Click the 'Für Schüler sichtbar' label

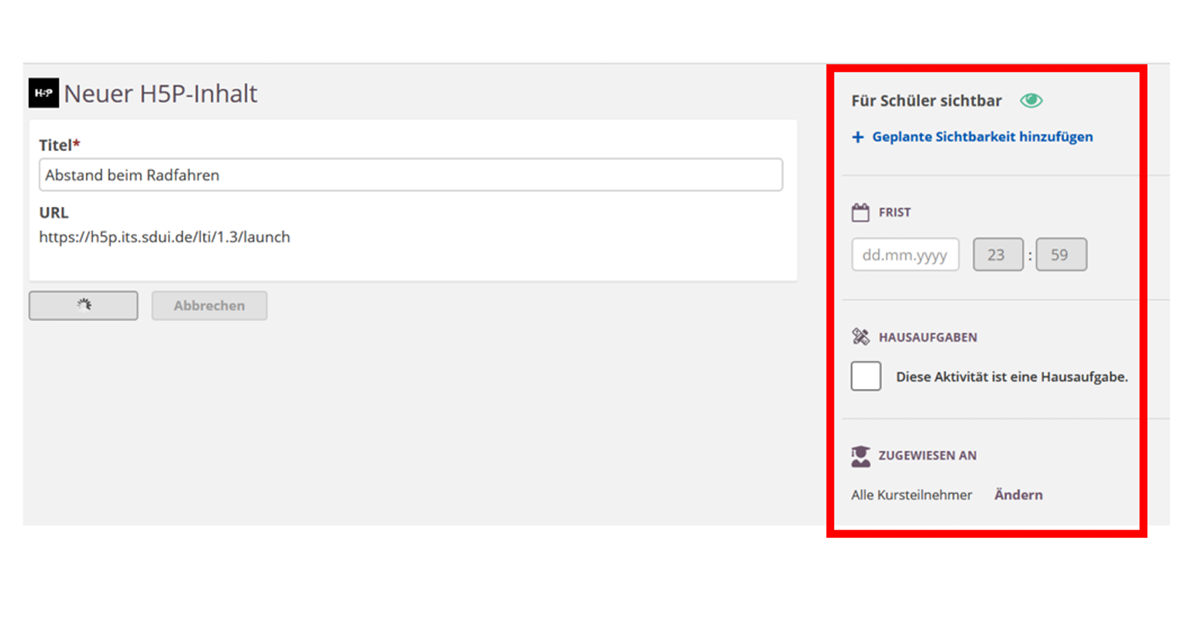926,101
